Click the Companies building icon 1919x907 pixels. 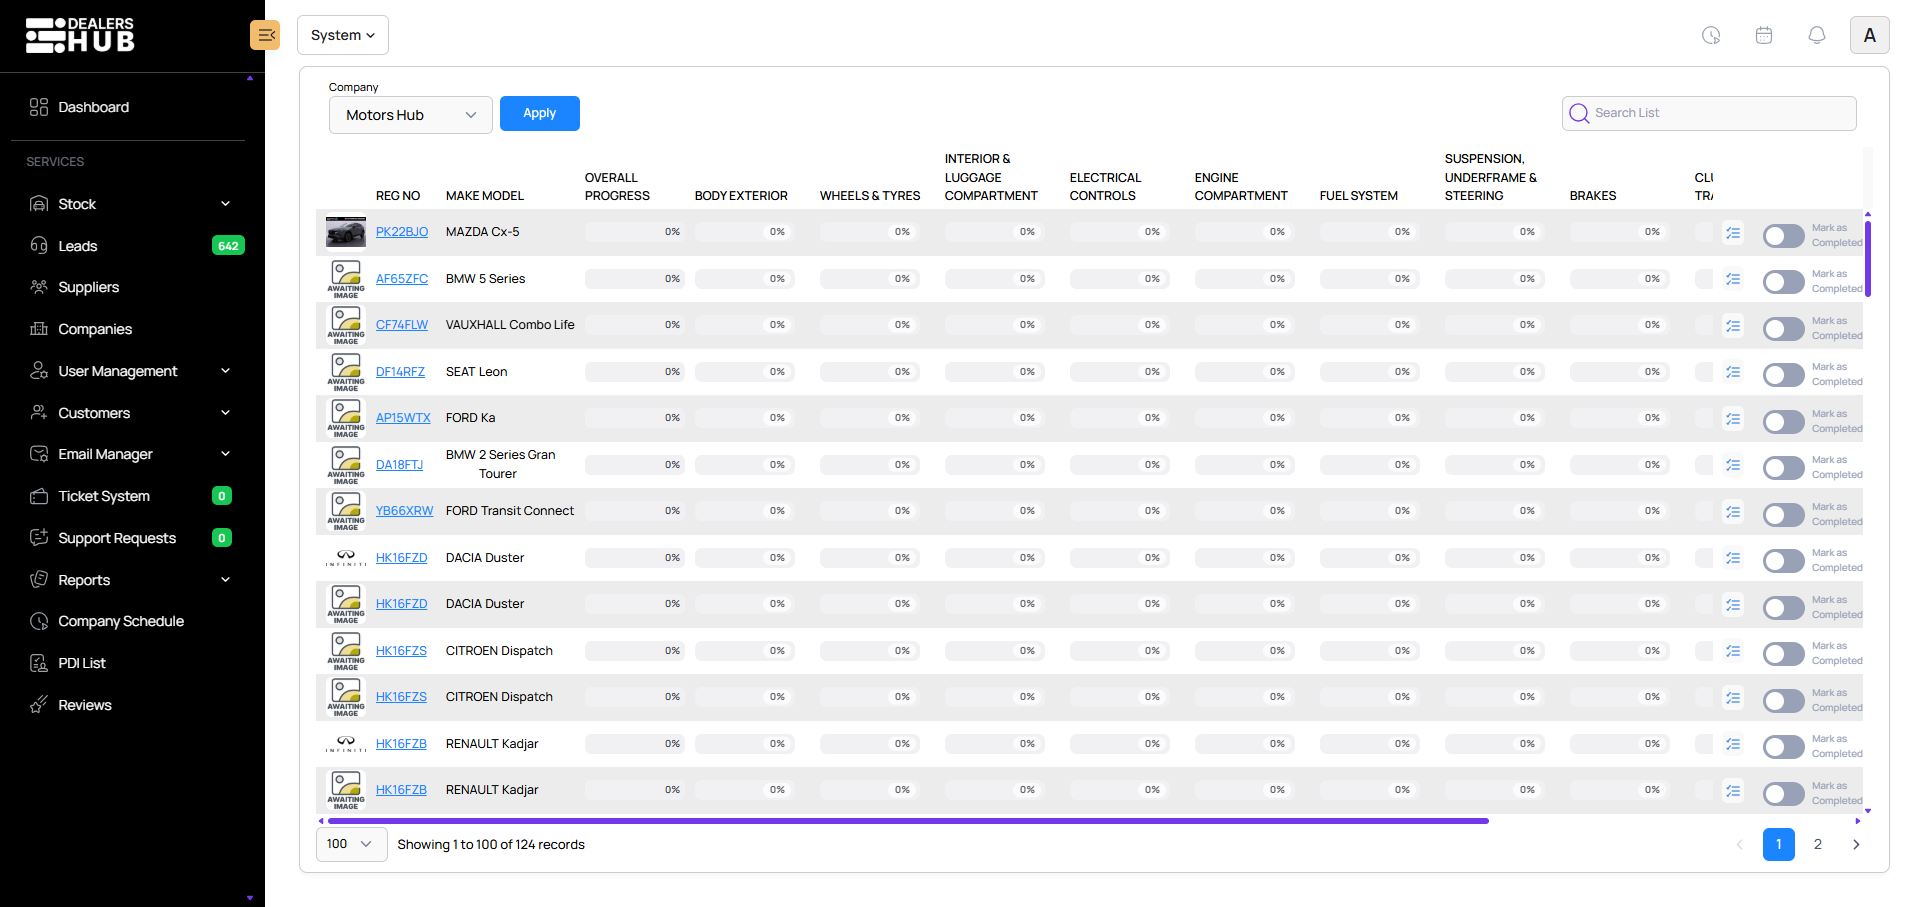pyautogui.click(x=39, y=329)
